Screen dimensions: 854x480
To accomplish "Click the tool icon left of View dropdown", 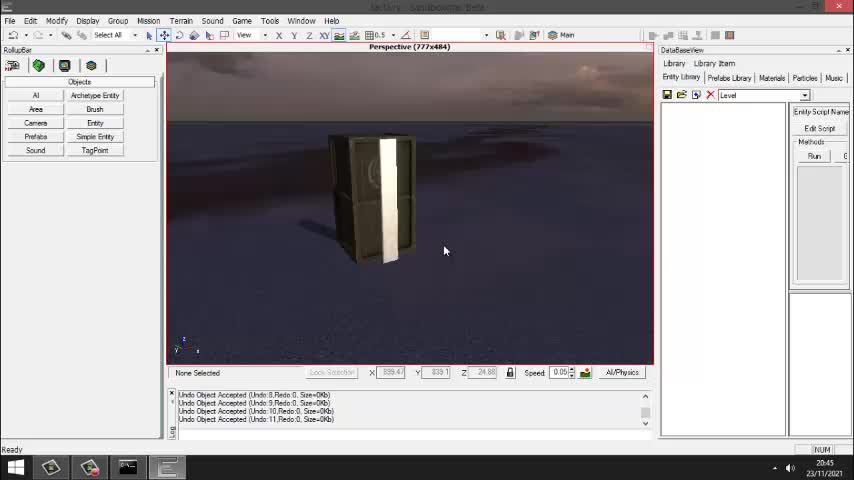I will point(224,35).
